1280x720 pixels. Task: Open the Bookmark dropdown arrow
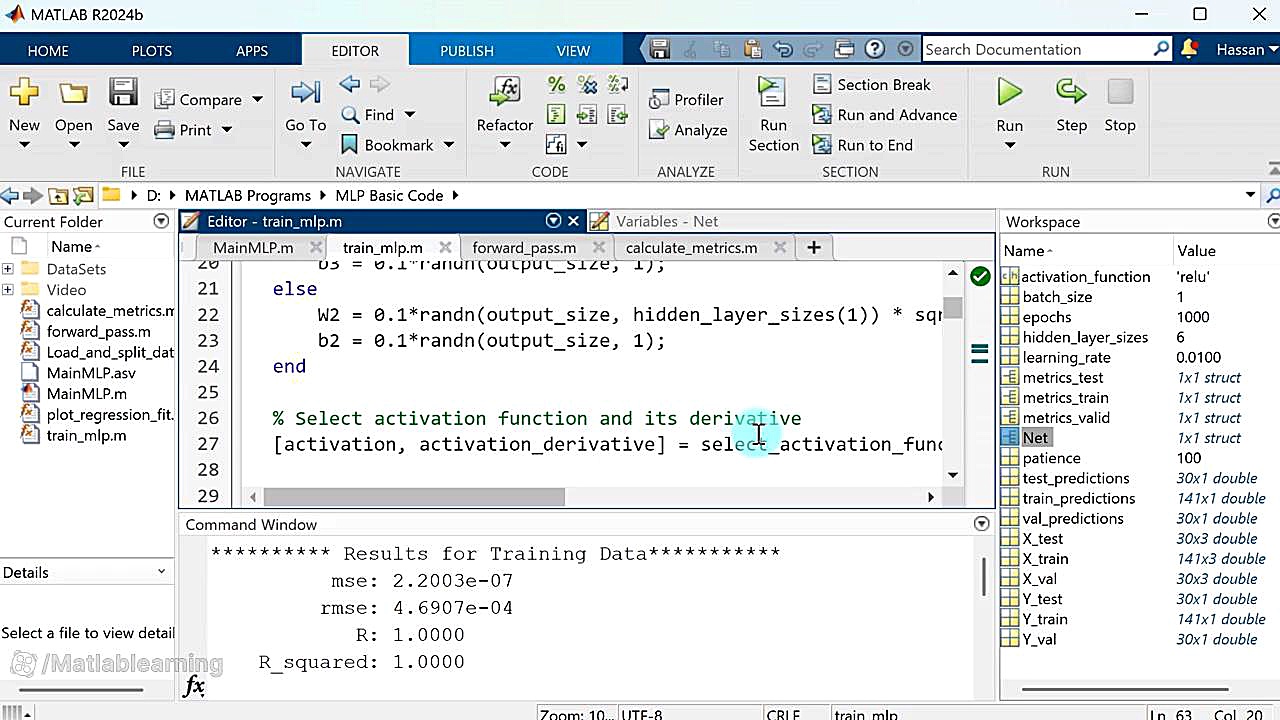[x=449, y=145]
